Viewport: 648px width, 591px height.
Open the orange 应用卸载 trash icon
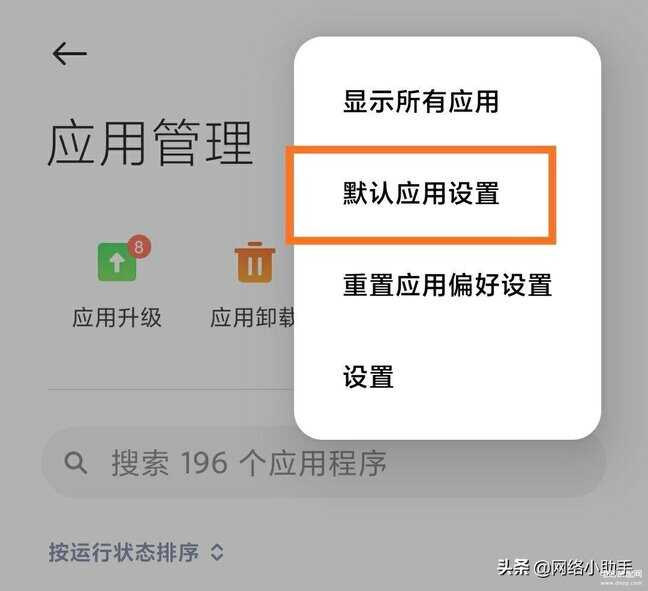tap(255, 262)
